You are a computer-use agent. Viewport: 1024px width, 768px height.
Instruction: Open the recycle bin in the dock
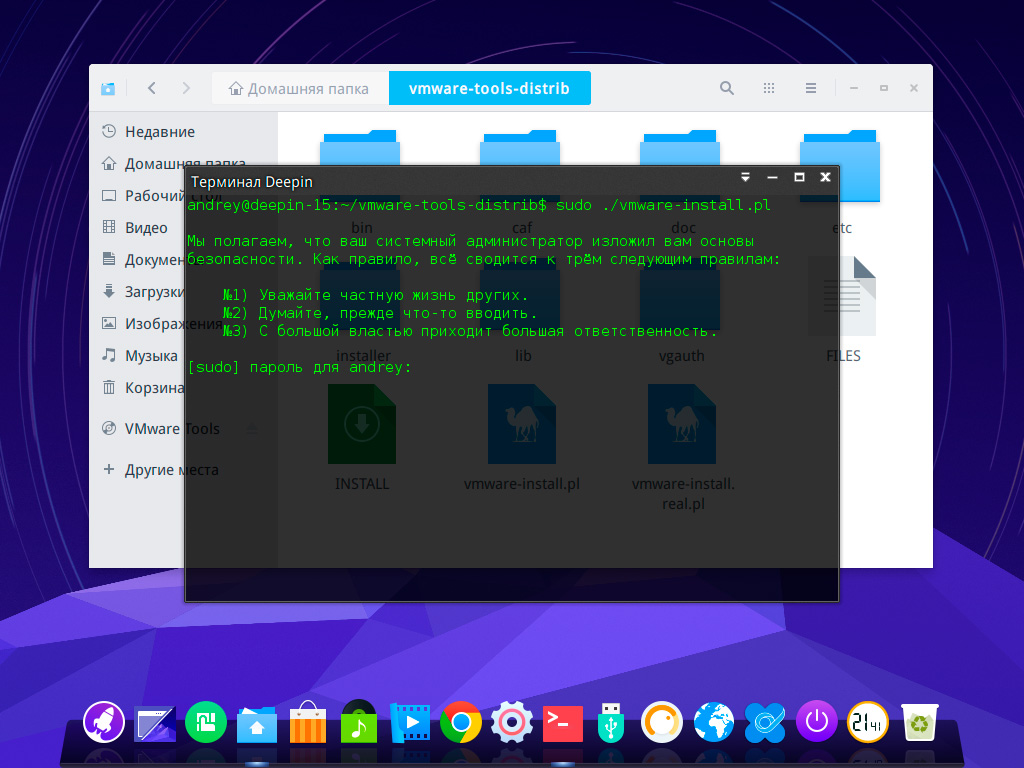click(x=919, y=721)
